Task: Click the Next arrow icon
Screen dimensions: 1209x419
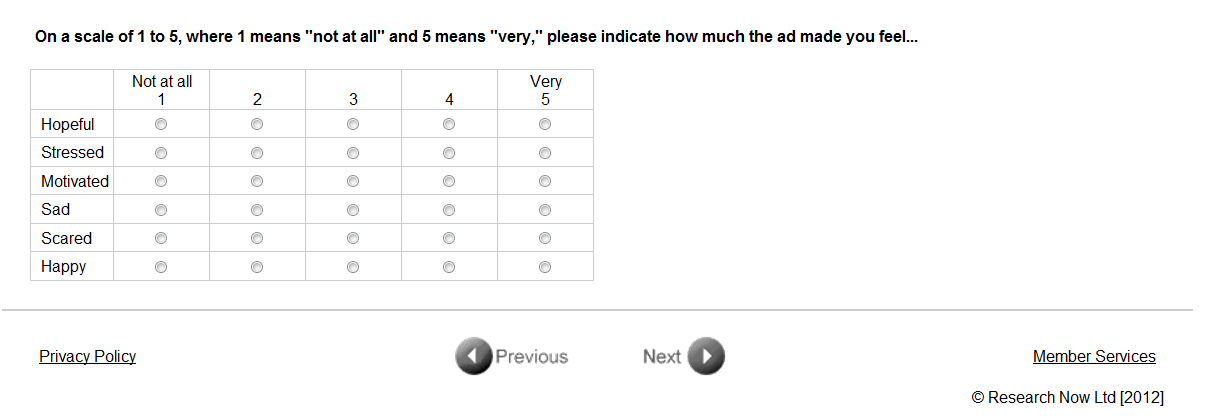Action: point(706,357)
